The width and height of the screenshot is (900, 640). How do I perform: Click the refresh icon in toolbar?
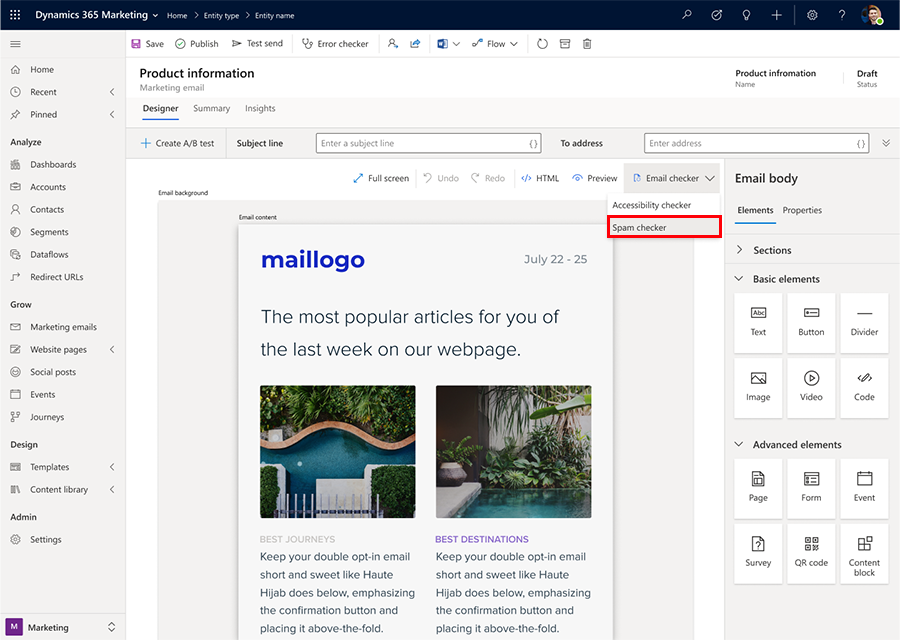(542, 44)
